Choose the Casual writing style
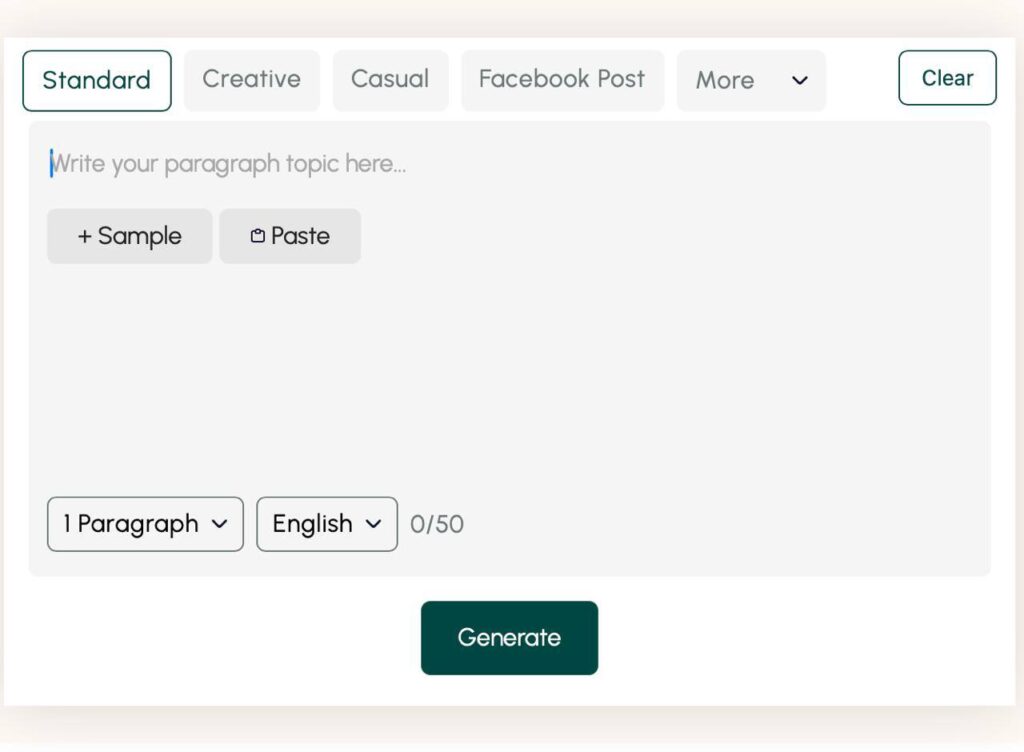The width and height of the screenshot is (1024, 752). 390,80
